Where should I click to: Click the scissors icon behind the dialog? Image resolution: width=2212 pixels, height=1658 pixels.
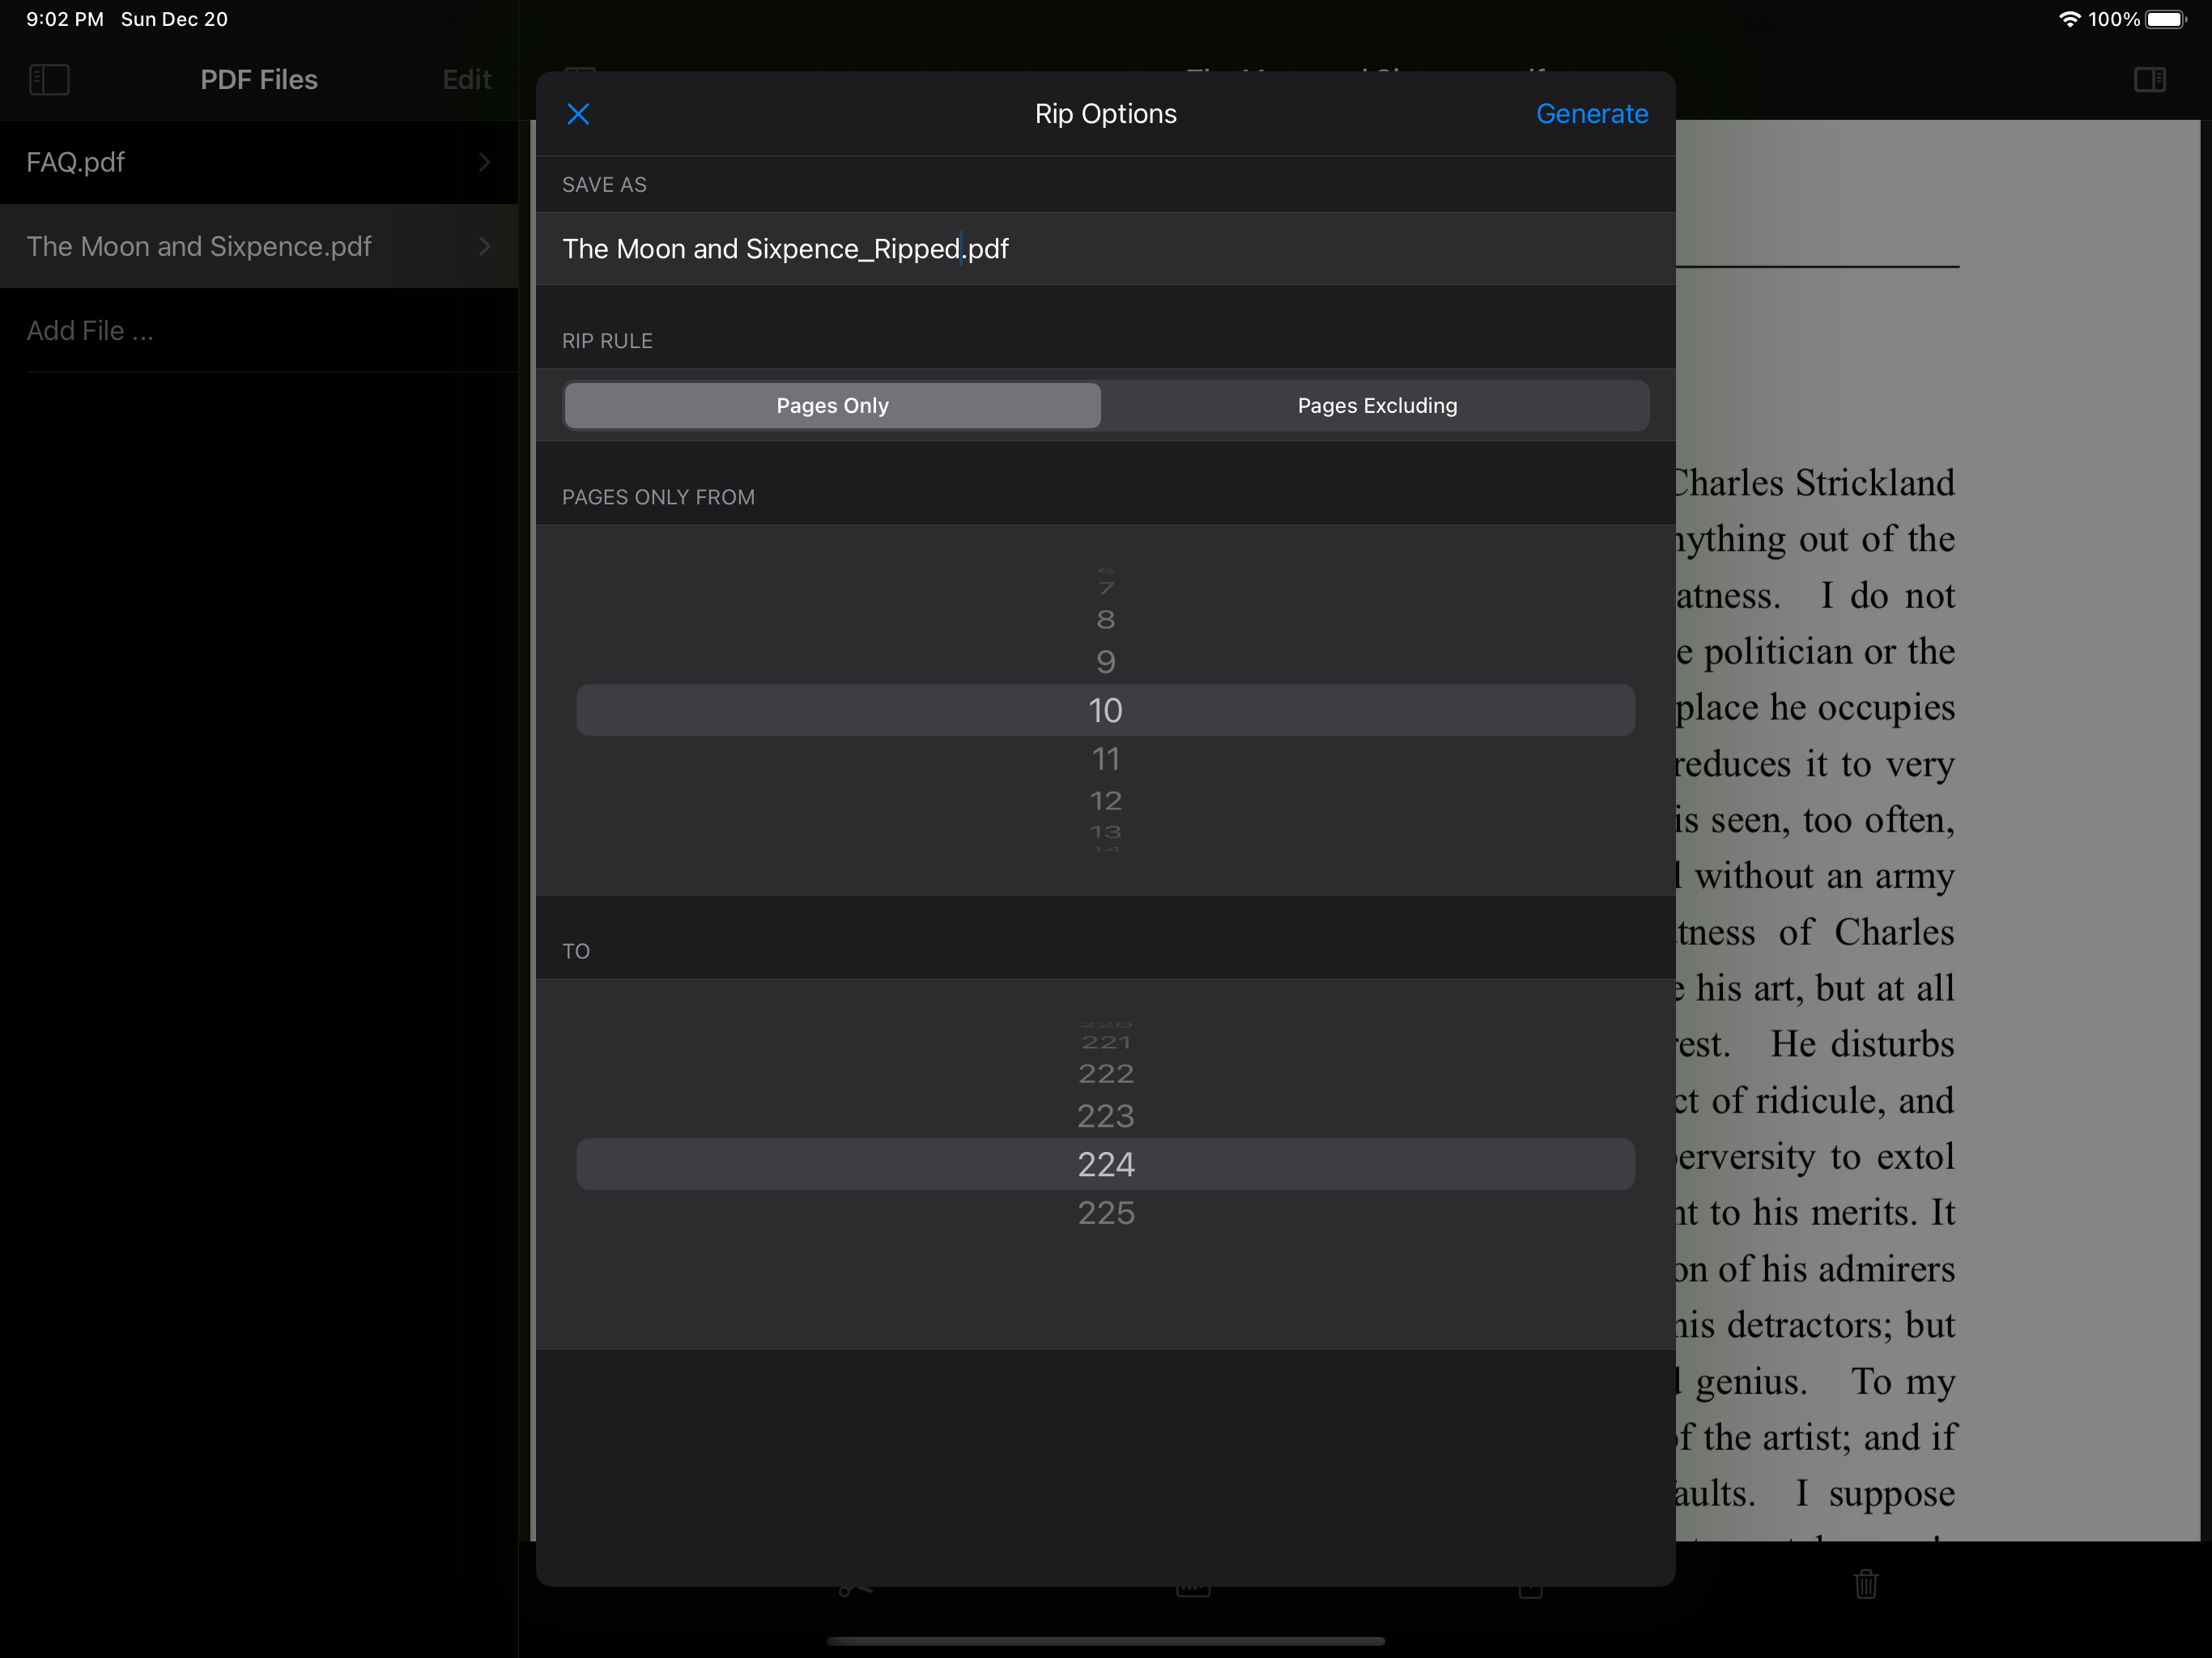pos(855,1589)
